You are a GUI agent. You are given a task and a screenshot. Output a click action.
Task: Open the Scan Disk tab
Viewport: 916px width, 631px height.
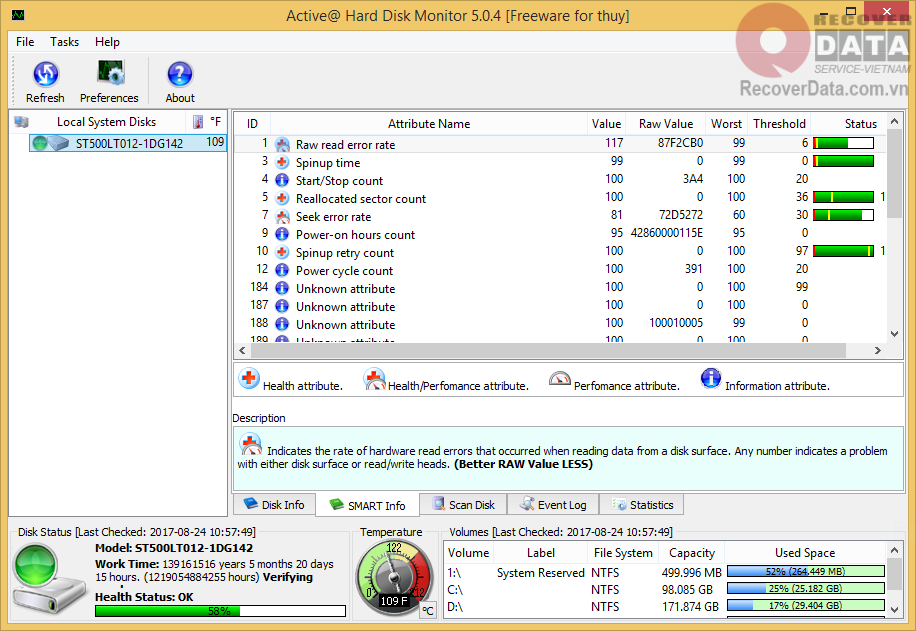pos(463,505)
